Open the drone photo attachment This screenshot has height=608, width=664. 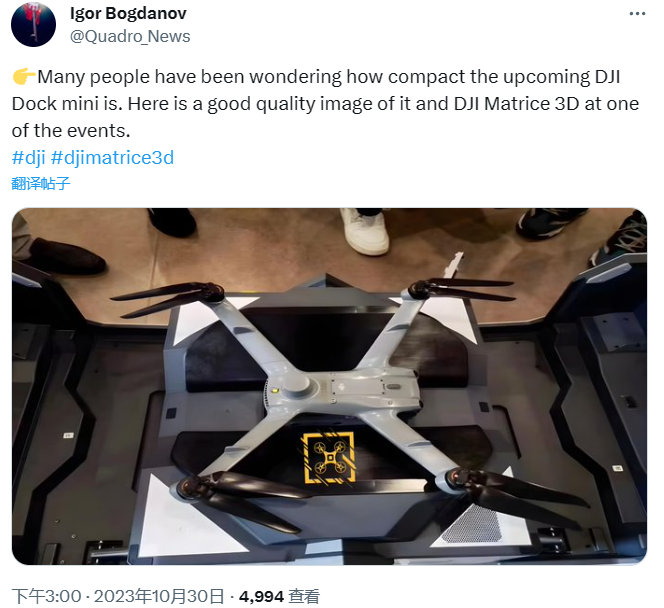(x=329, y=386)
